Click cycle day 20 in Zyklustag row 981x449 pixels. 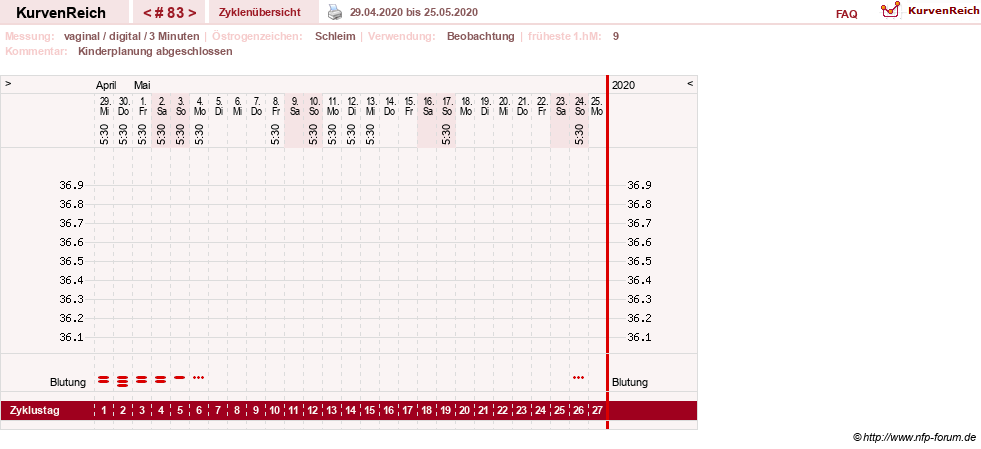point(465,411)
